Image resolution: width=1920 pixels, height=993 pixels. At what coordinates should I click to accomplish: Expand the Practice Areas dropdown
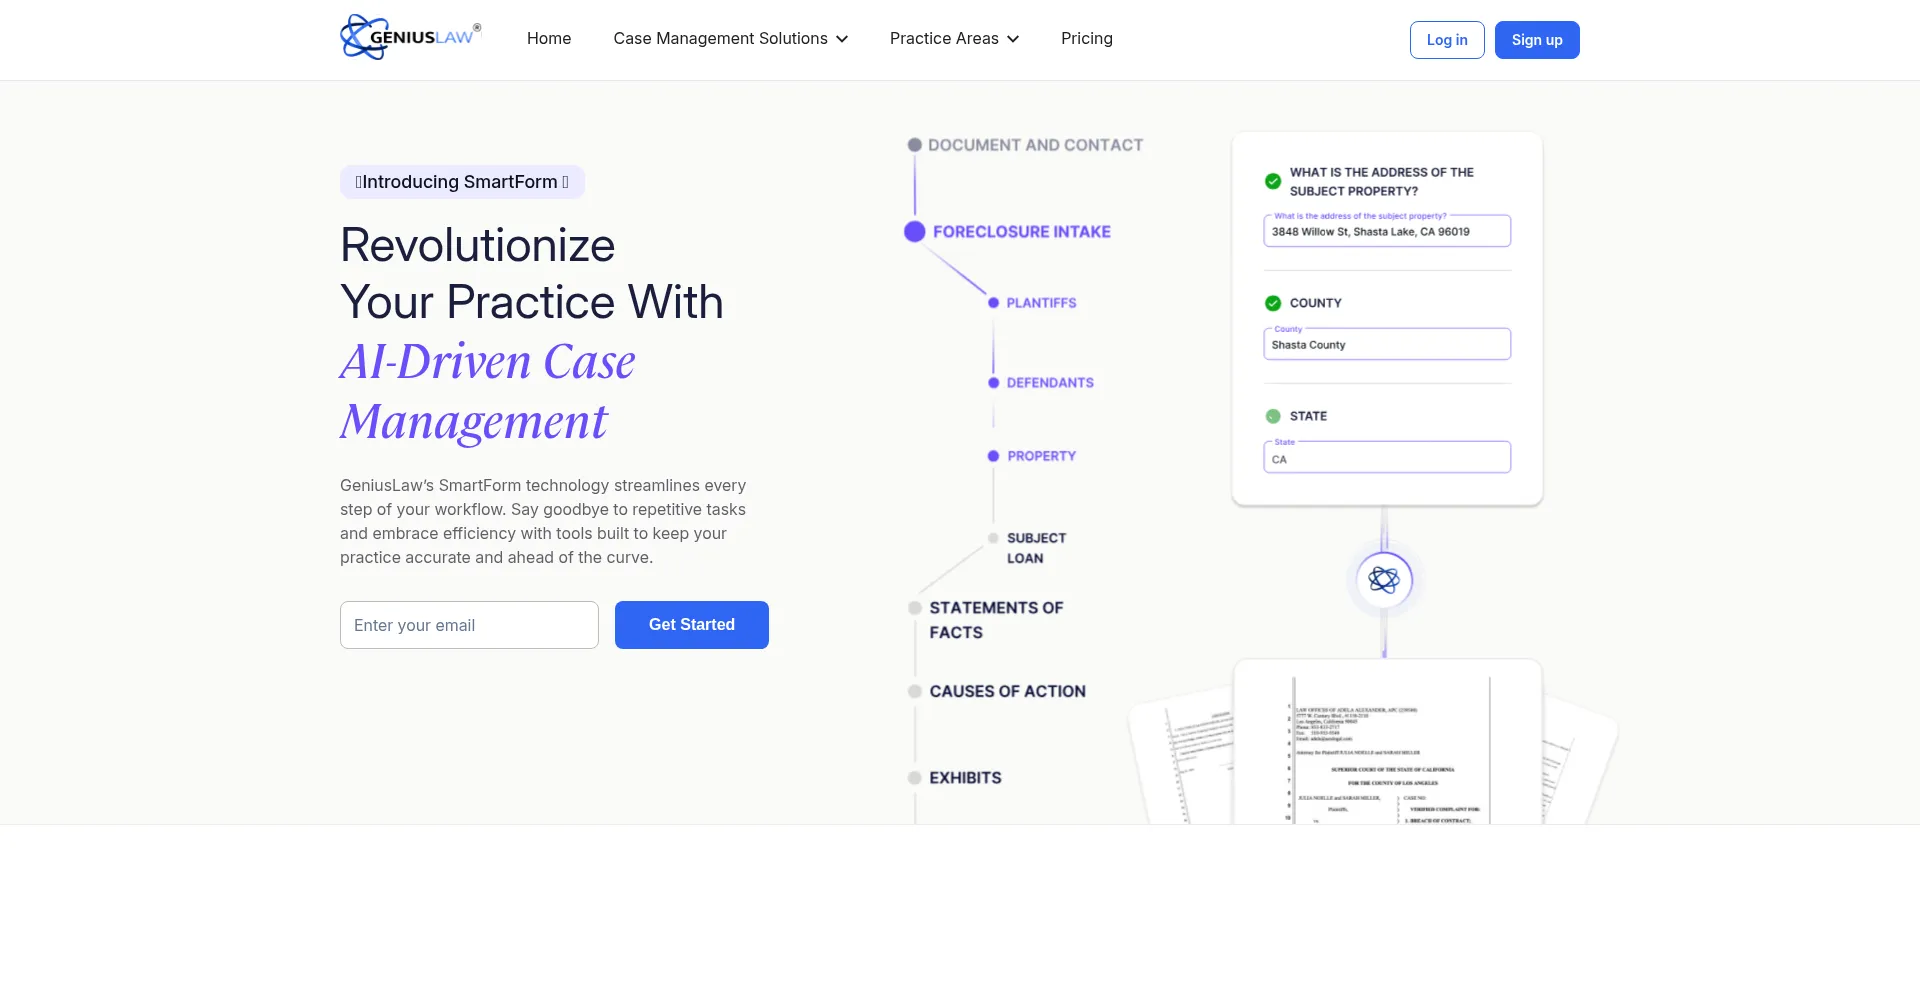(x=954, y=39)
